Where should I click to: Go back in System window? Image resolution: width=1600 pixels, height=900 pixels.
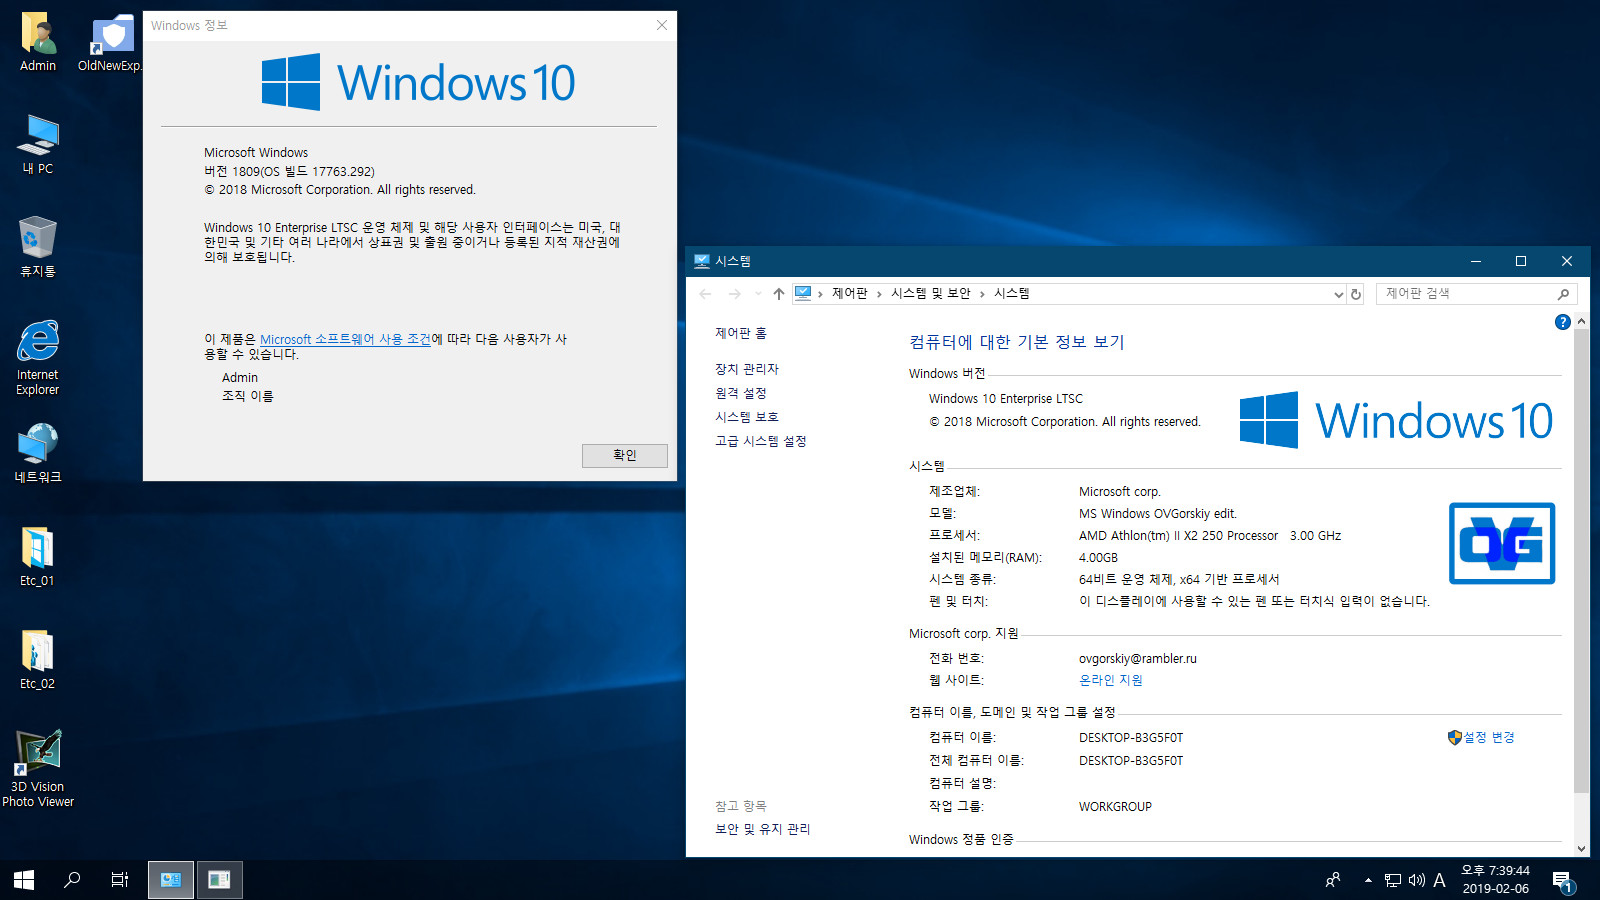pyautogui.click(x=706, y=294)
